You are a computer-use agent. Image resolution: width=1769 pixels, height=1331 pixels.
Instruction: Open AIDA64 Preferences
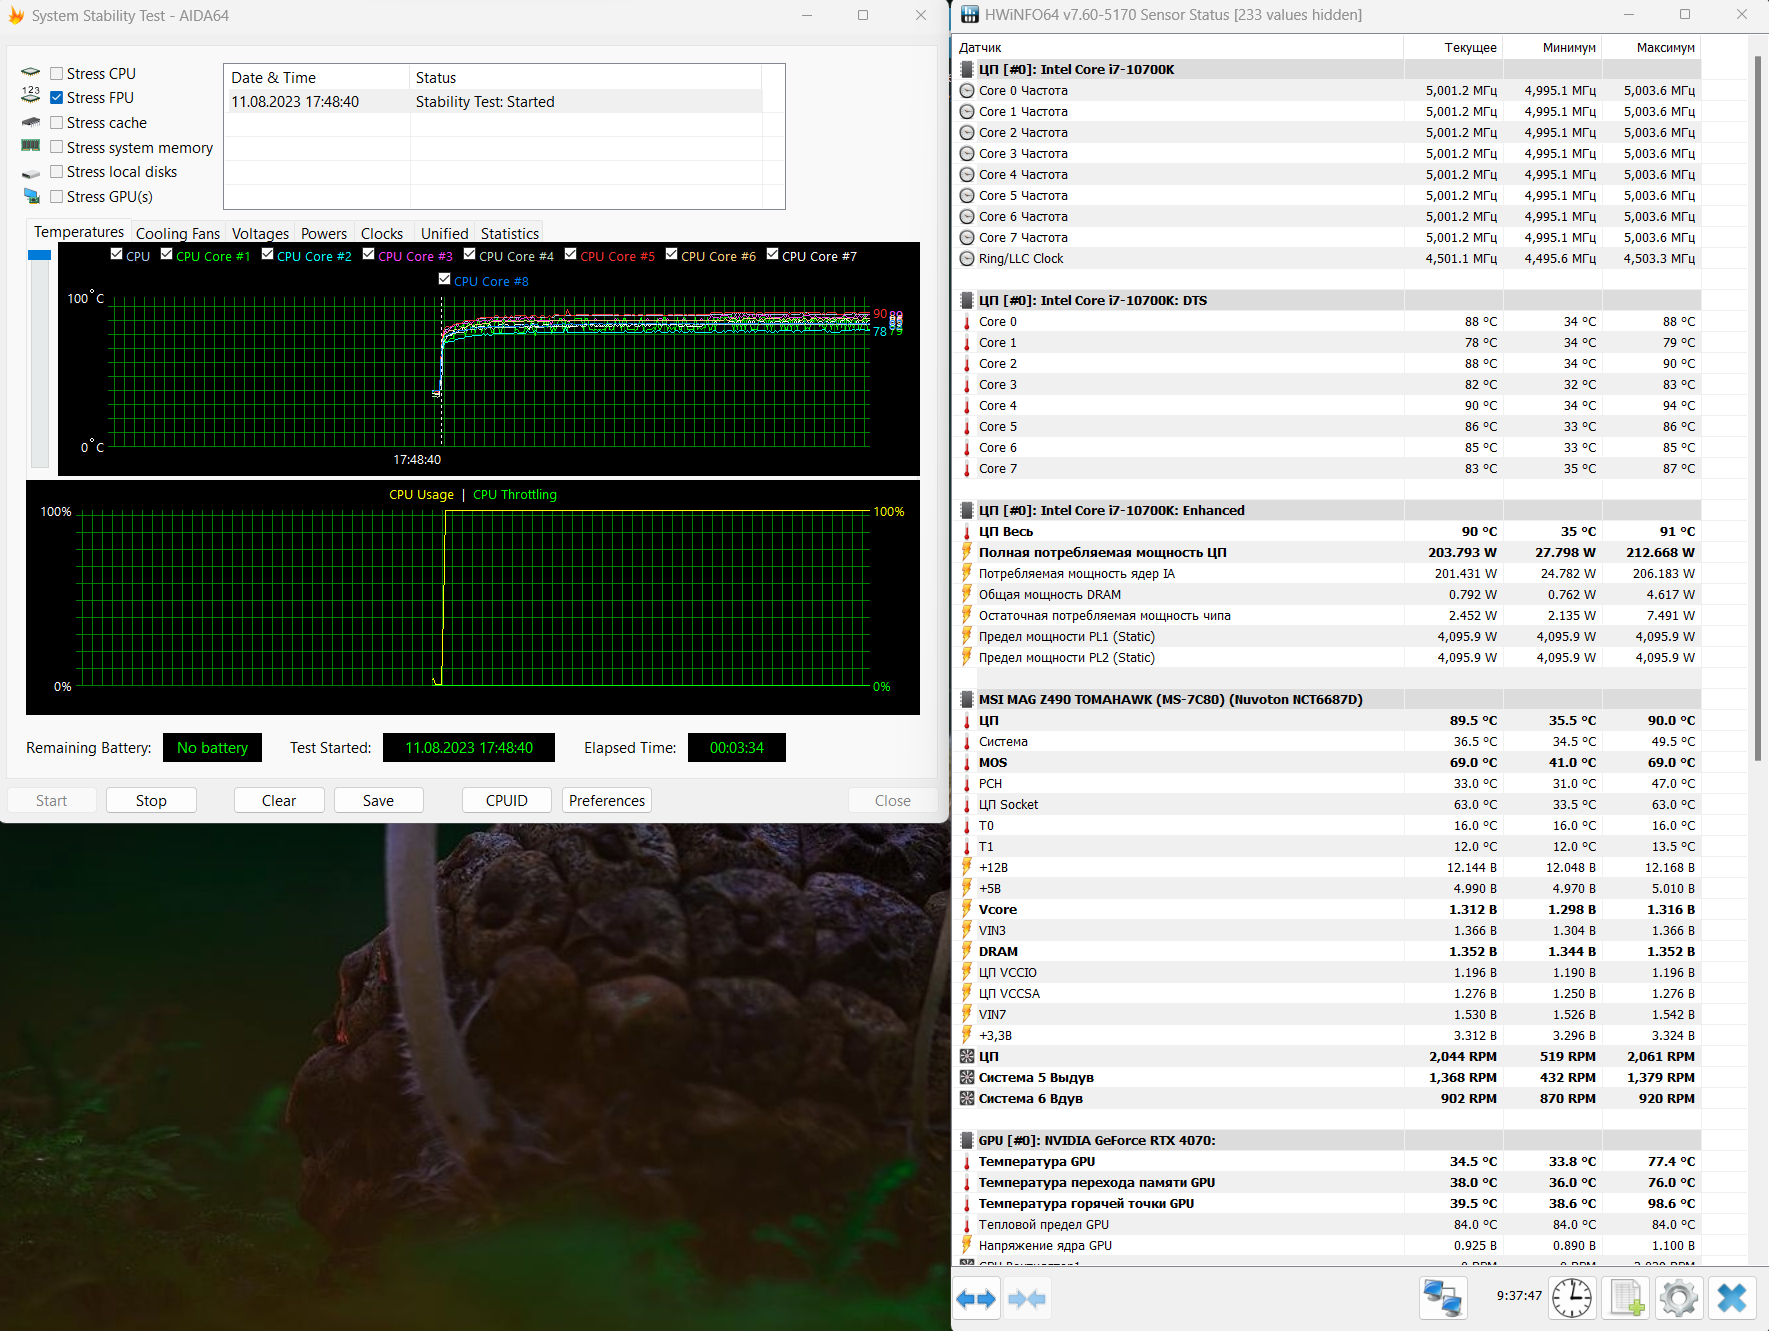coord(607,800)
